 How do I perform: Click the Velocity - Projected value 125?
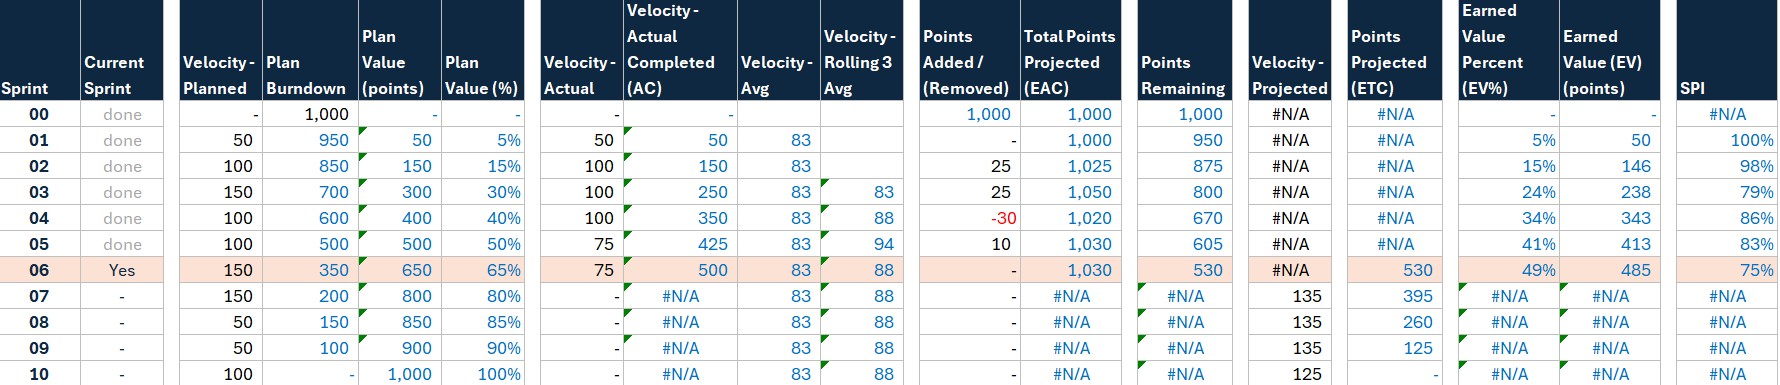(x=1290, y=374)
